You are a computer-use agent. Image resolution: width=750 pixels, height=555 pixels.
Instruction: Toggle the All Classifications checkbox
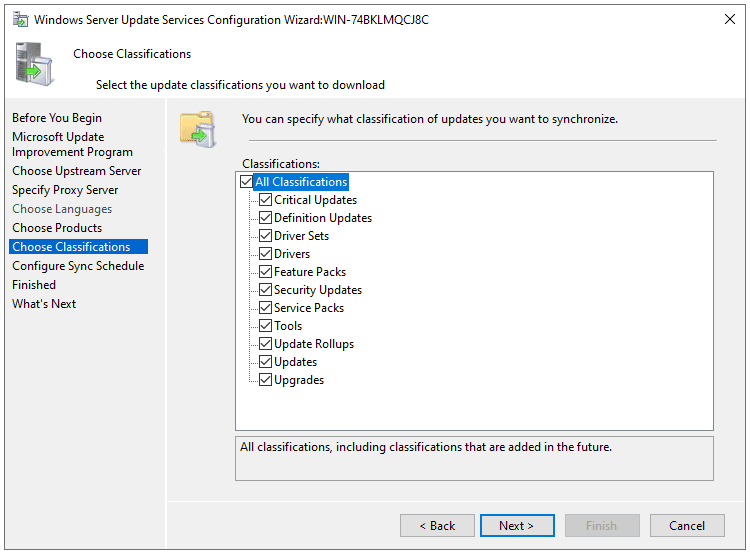pyautogui.click(x=246, y=182)
